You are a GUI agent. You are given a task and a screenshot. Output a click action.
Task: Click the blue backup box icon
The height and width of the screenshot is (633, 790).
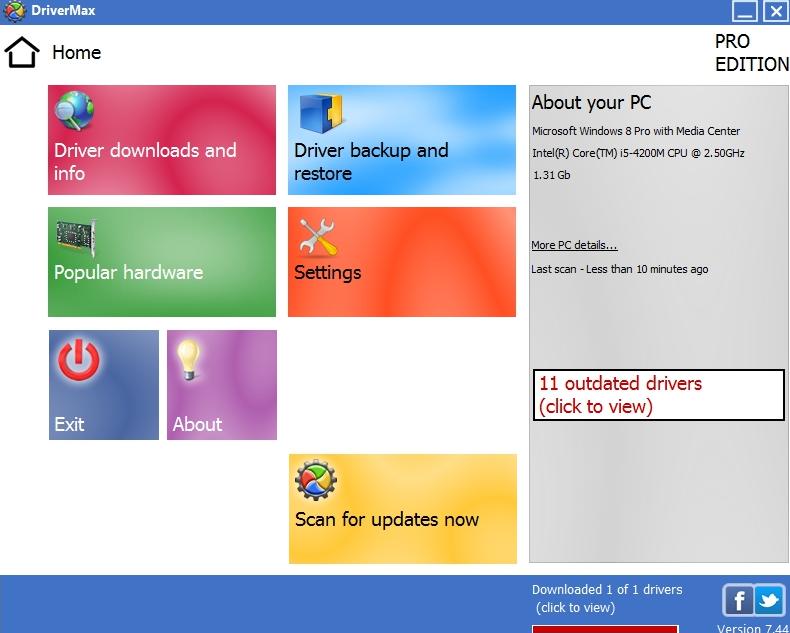pyautogui.click(x=321, y=113)
